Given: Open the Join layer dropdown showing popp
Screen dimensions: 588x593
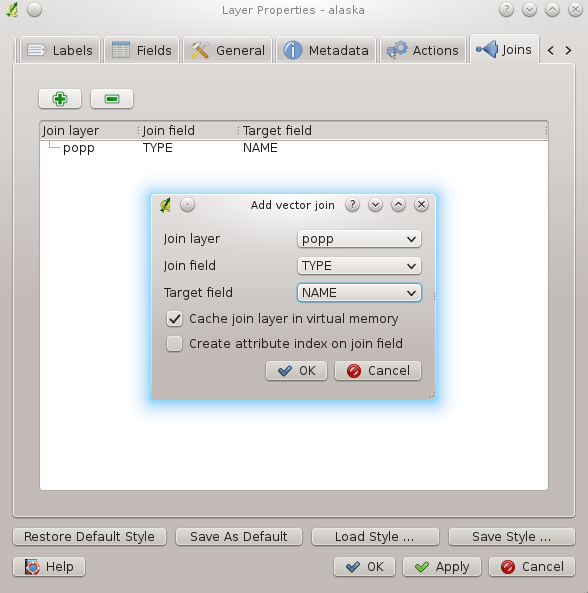Looking at the screenshot, I should click(x=359, y=239).
